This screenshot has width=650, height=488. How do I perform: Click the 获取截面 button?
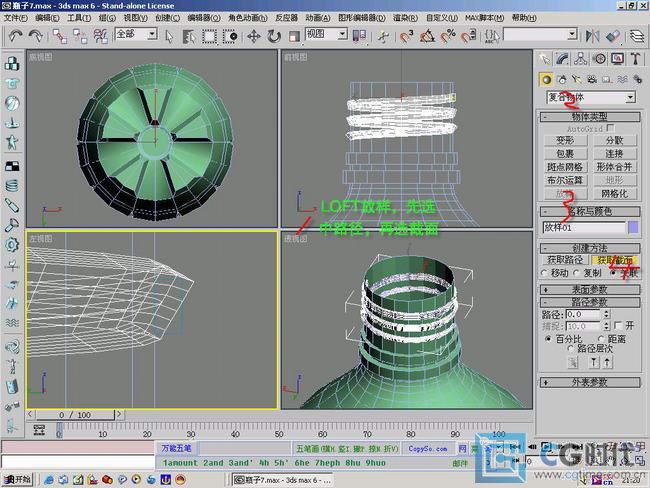pos(614,260)
